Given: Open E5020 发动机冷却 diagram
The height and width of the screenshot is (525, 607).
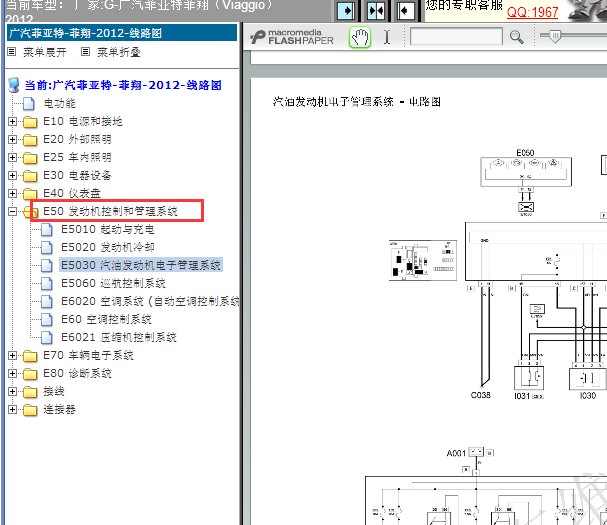Looking at the screenshot, I should pos(108,247).
